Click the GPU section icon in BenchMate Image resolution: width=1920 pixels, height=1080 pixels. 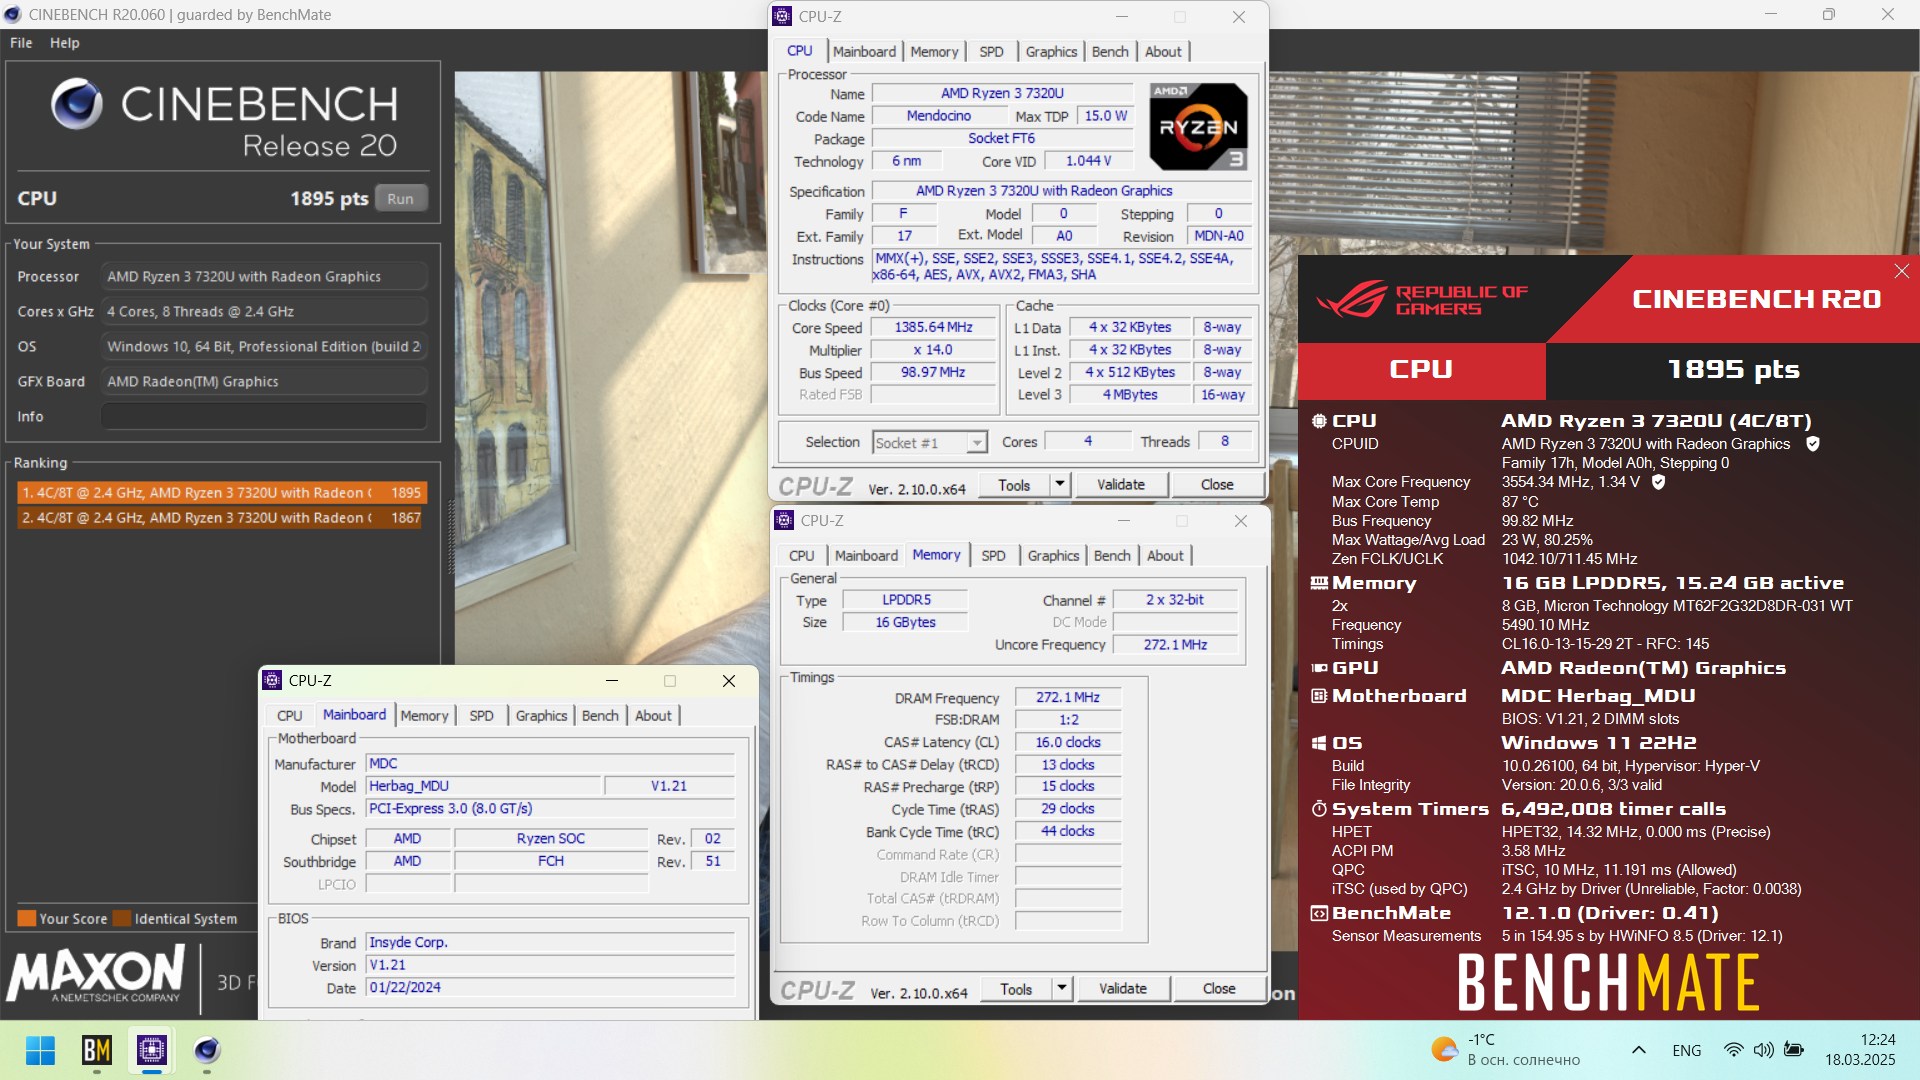click(1319, 668)
